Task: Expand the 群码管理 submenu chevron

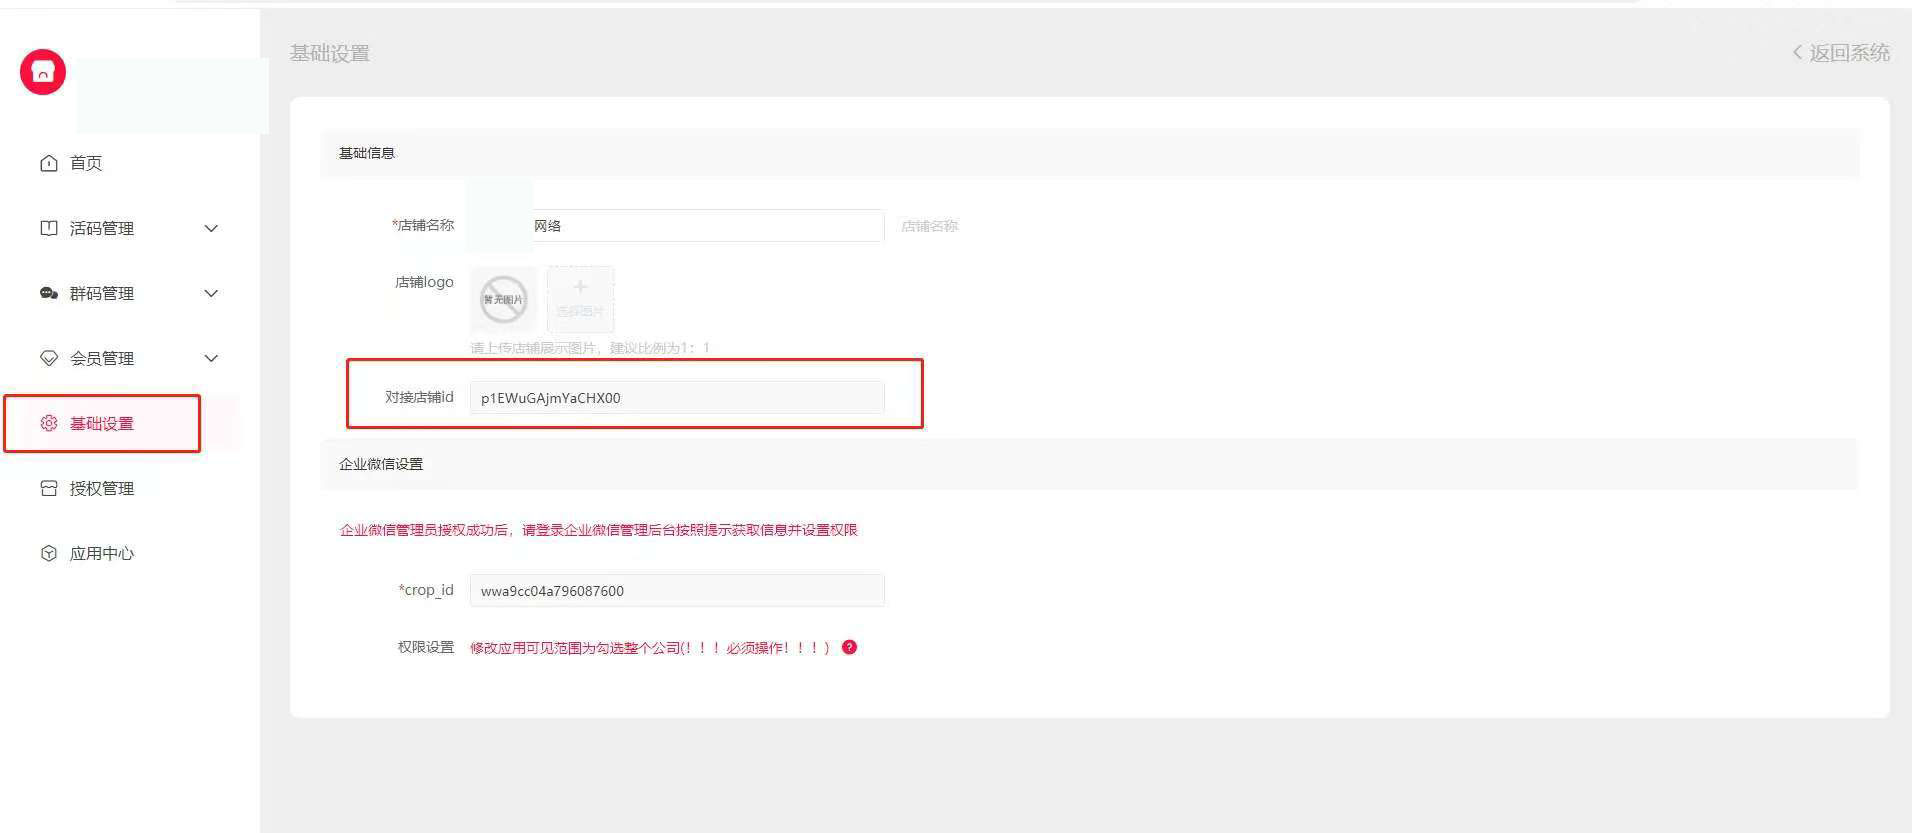Action: pos(211,293)
